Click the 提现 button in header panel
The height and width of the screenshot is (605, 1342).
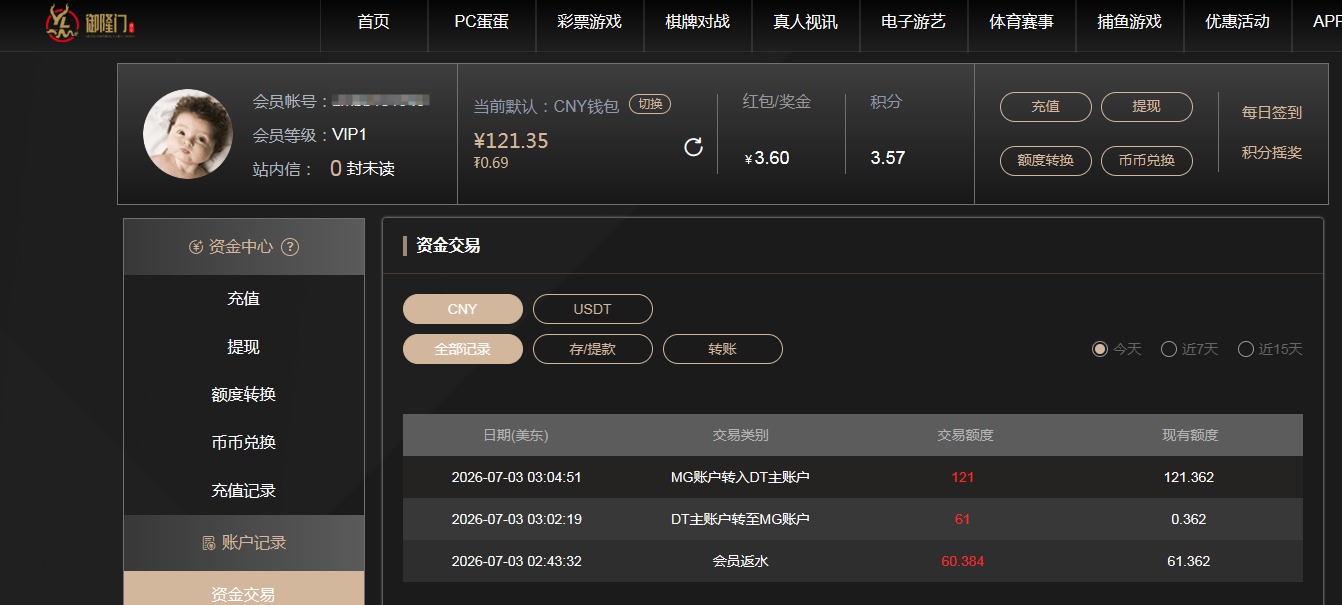tap(1147, 107)
